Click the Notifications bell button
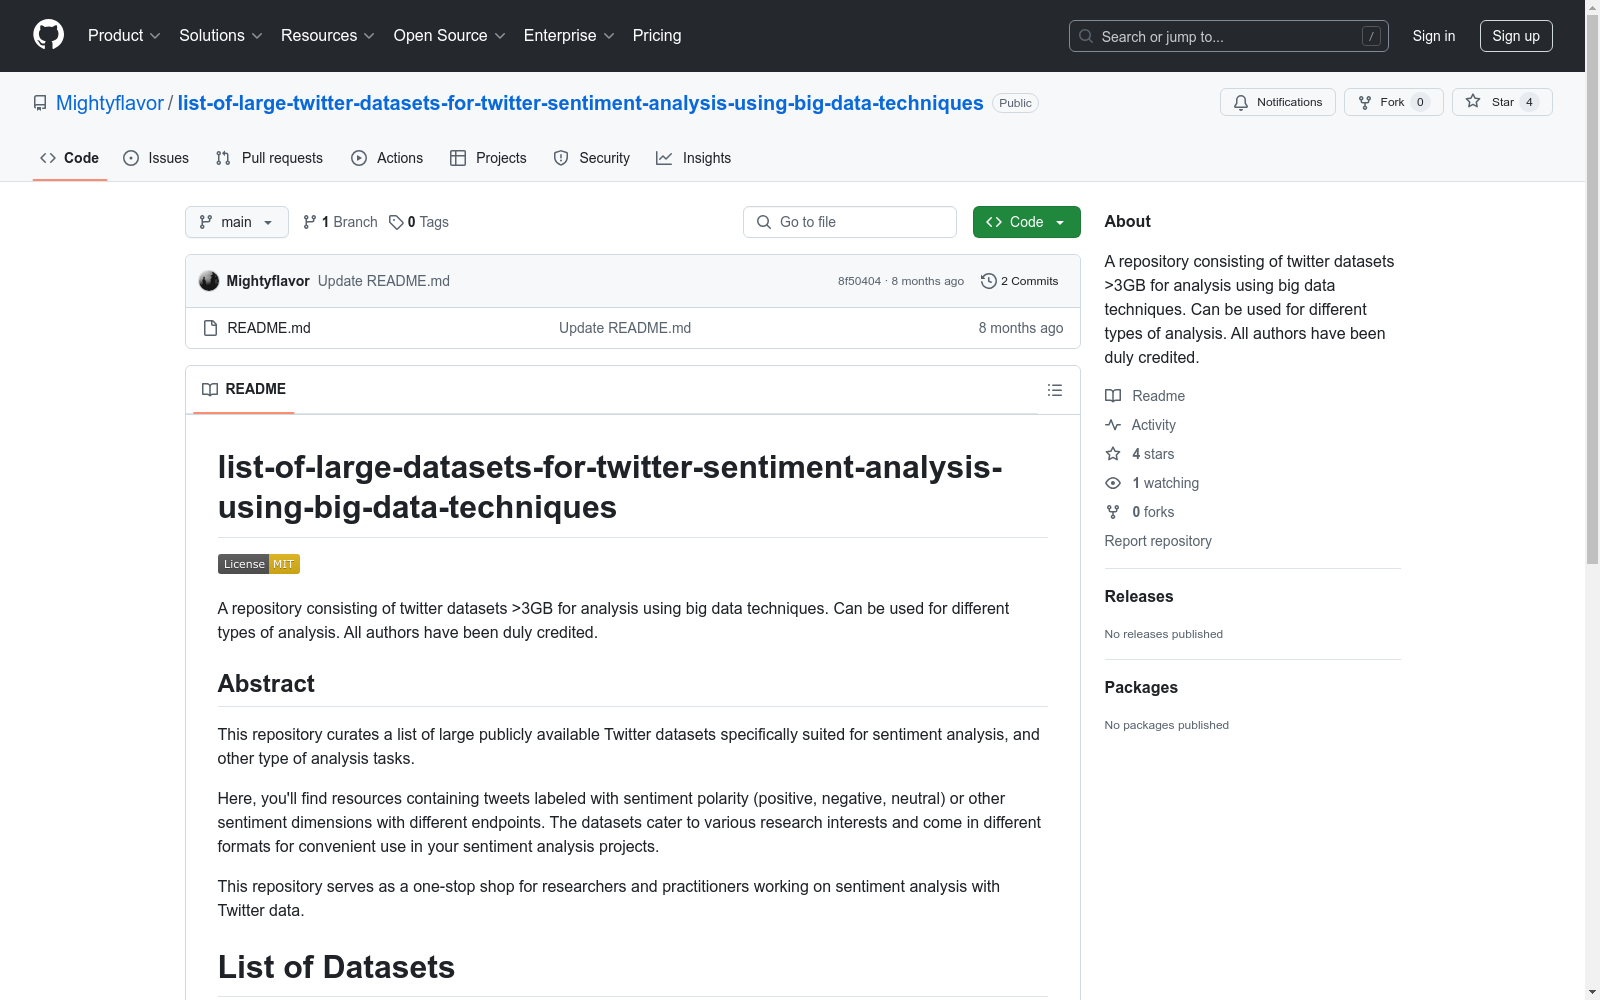The height and width of the screenshot is (1000, 1600). pos(1277,102)
